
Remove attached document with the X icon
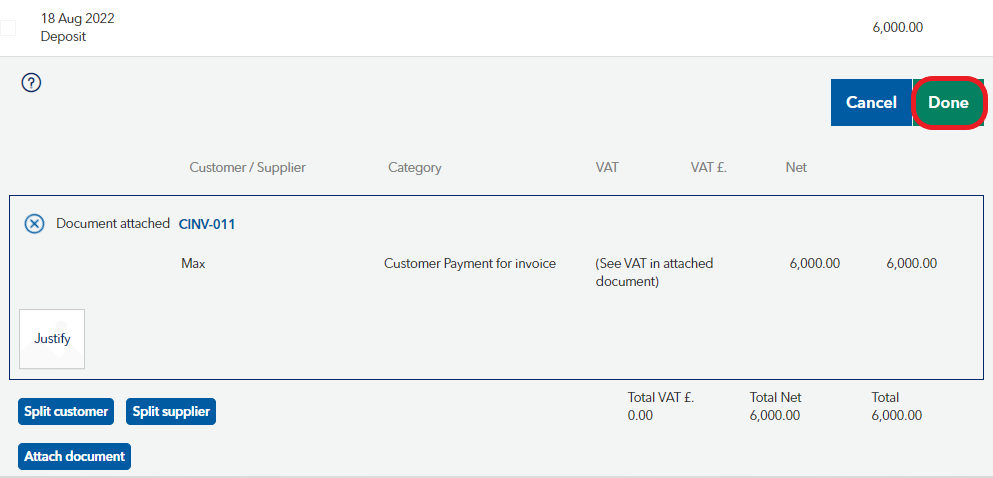click(x=34, y=224)
